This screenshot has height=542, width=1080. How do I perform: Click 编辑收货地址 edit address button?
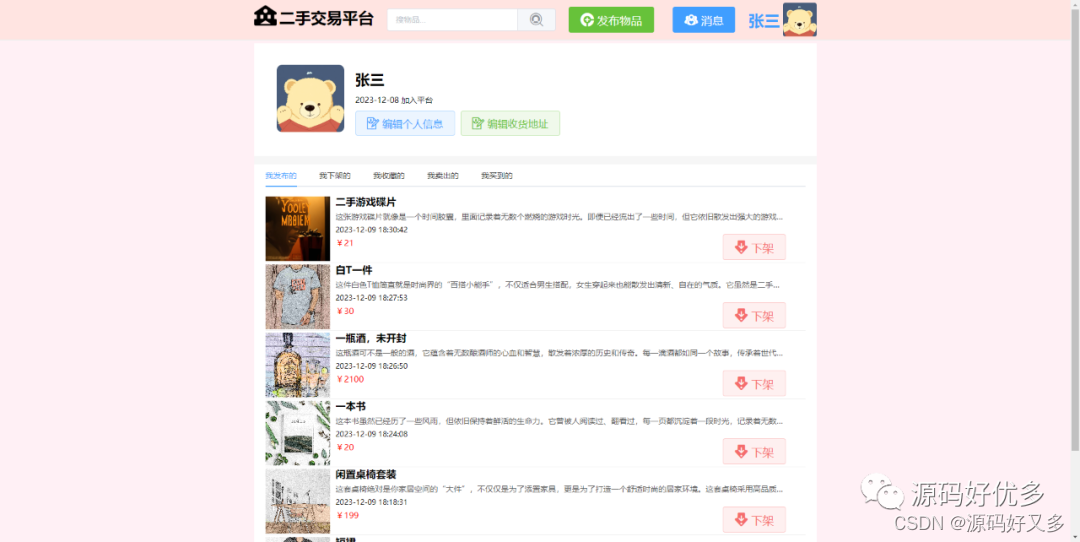click(510, 123)
